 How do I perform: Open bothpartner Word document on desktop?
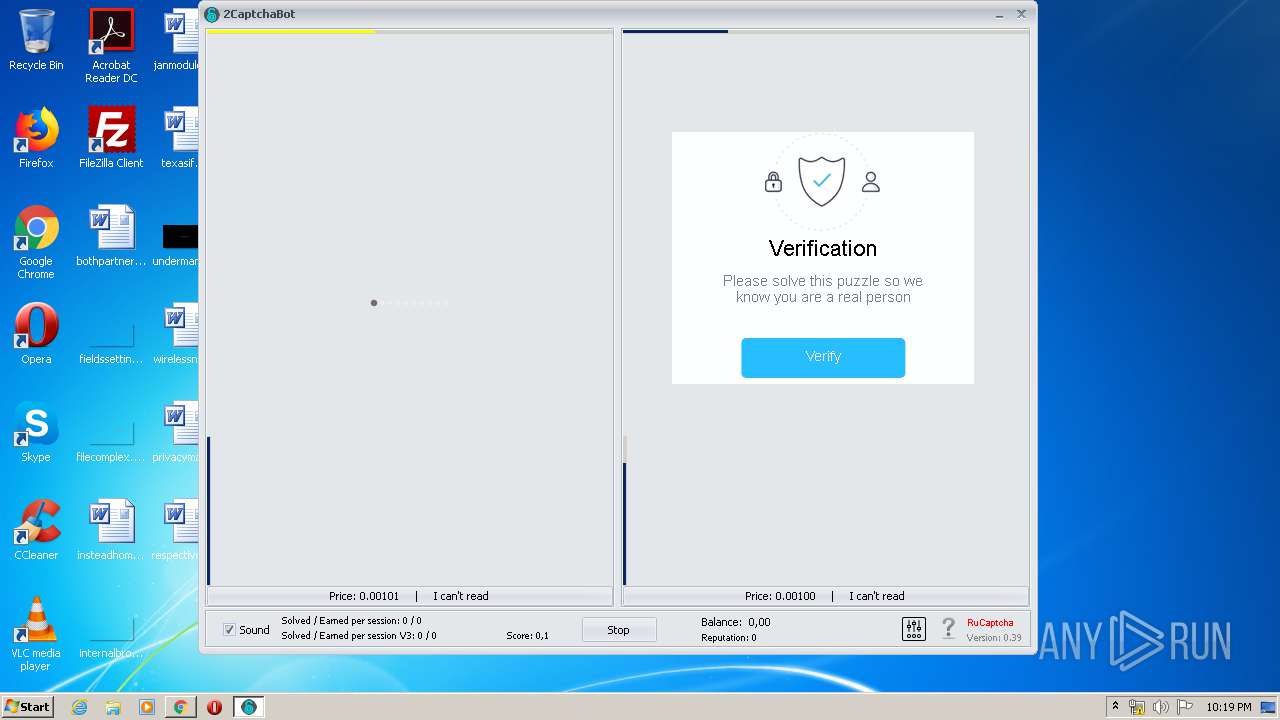point(111,236)
